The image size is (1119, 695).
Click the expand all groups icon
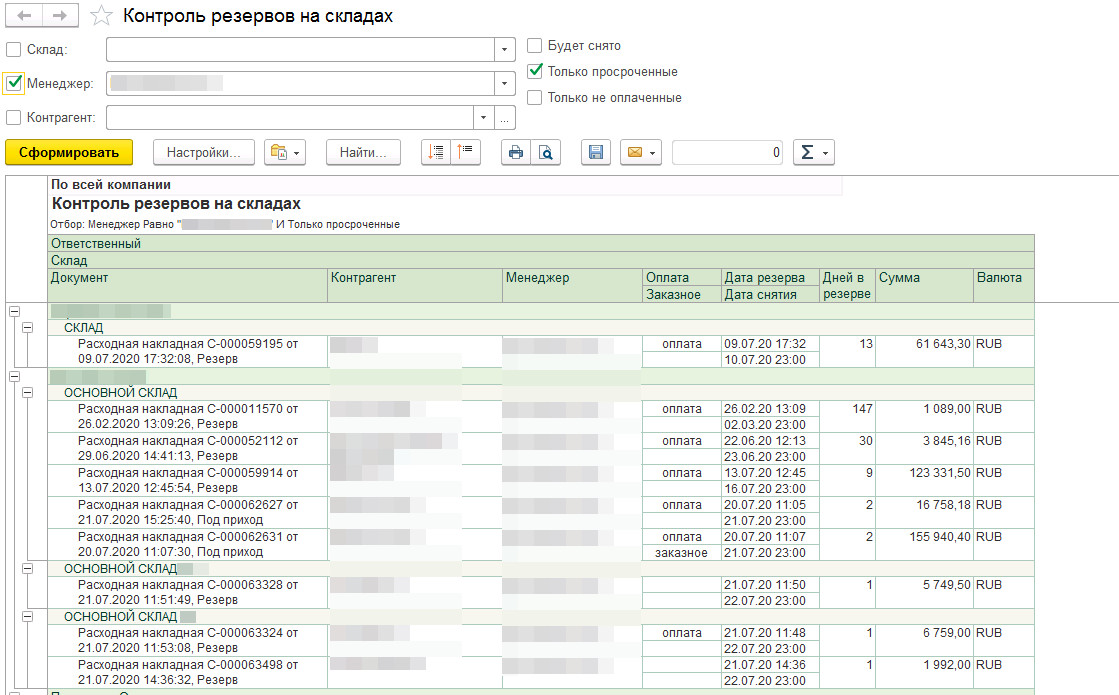(x=436, y=152)
